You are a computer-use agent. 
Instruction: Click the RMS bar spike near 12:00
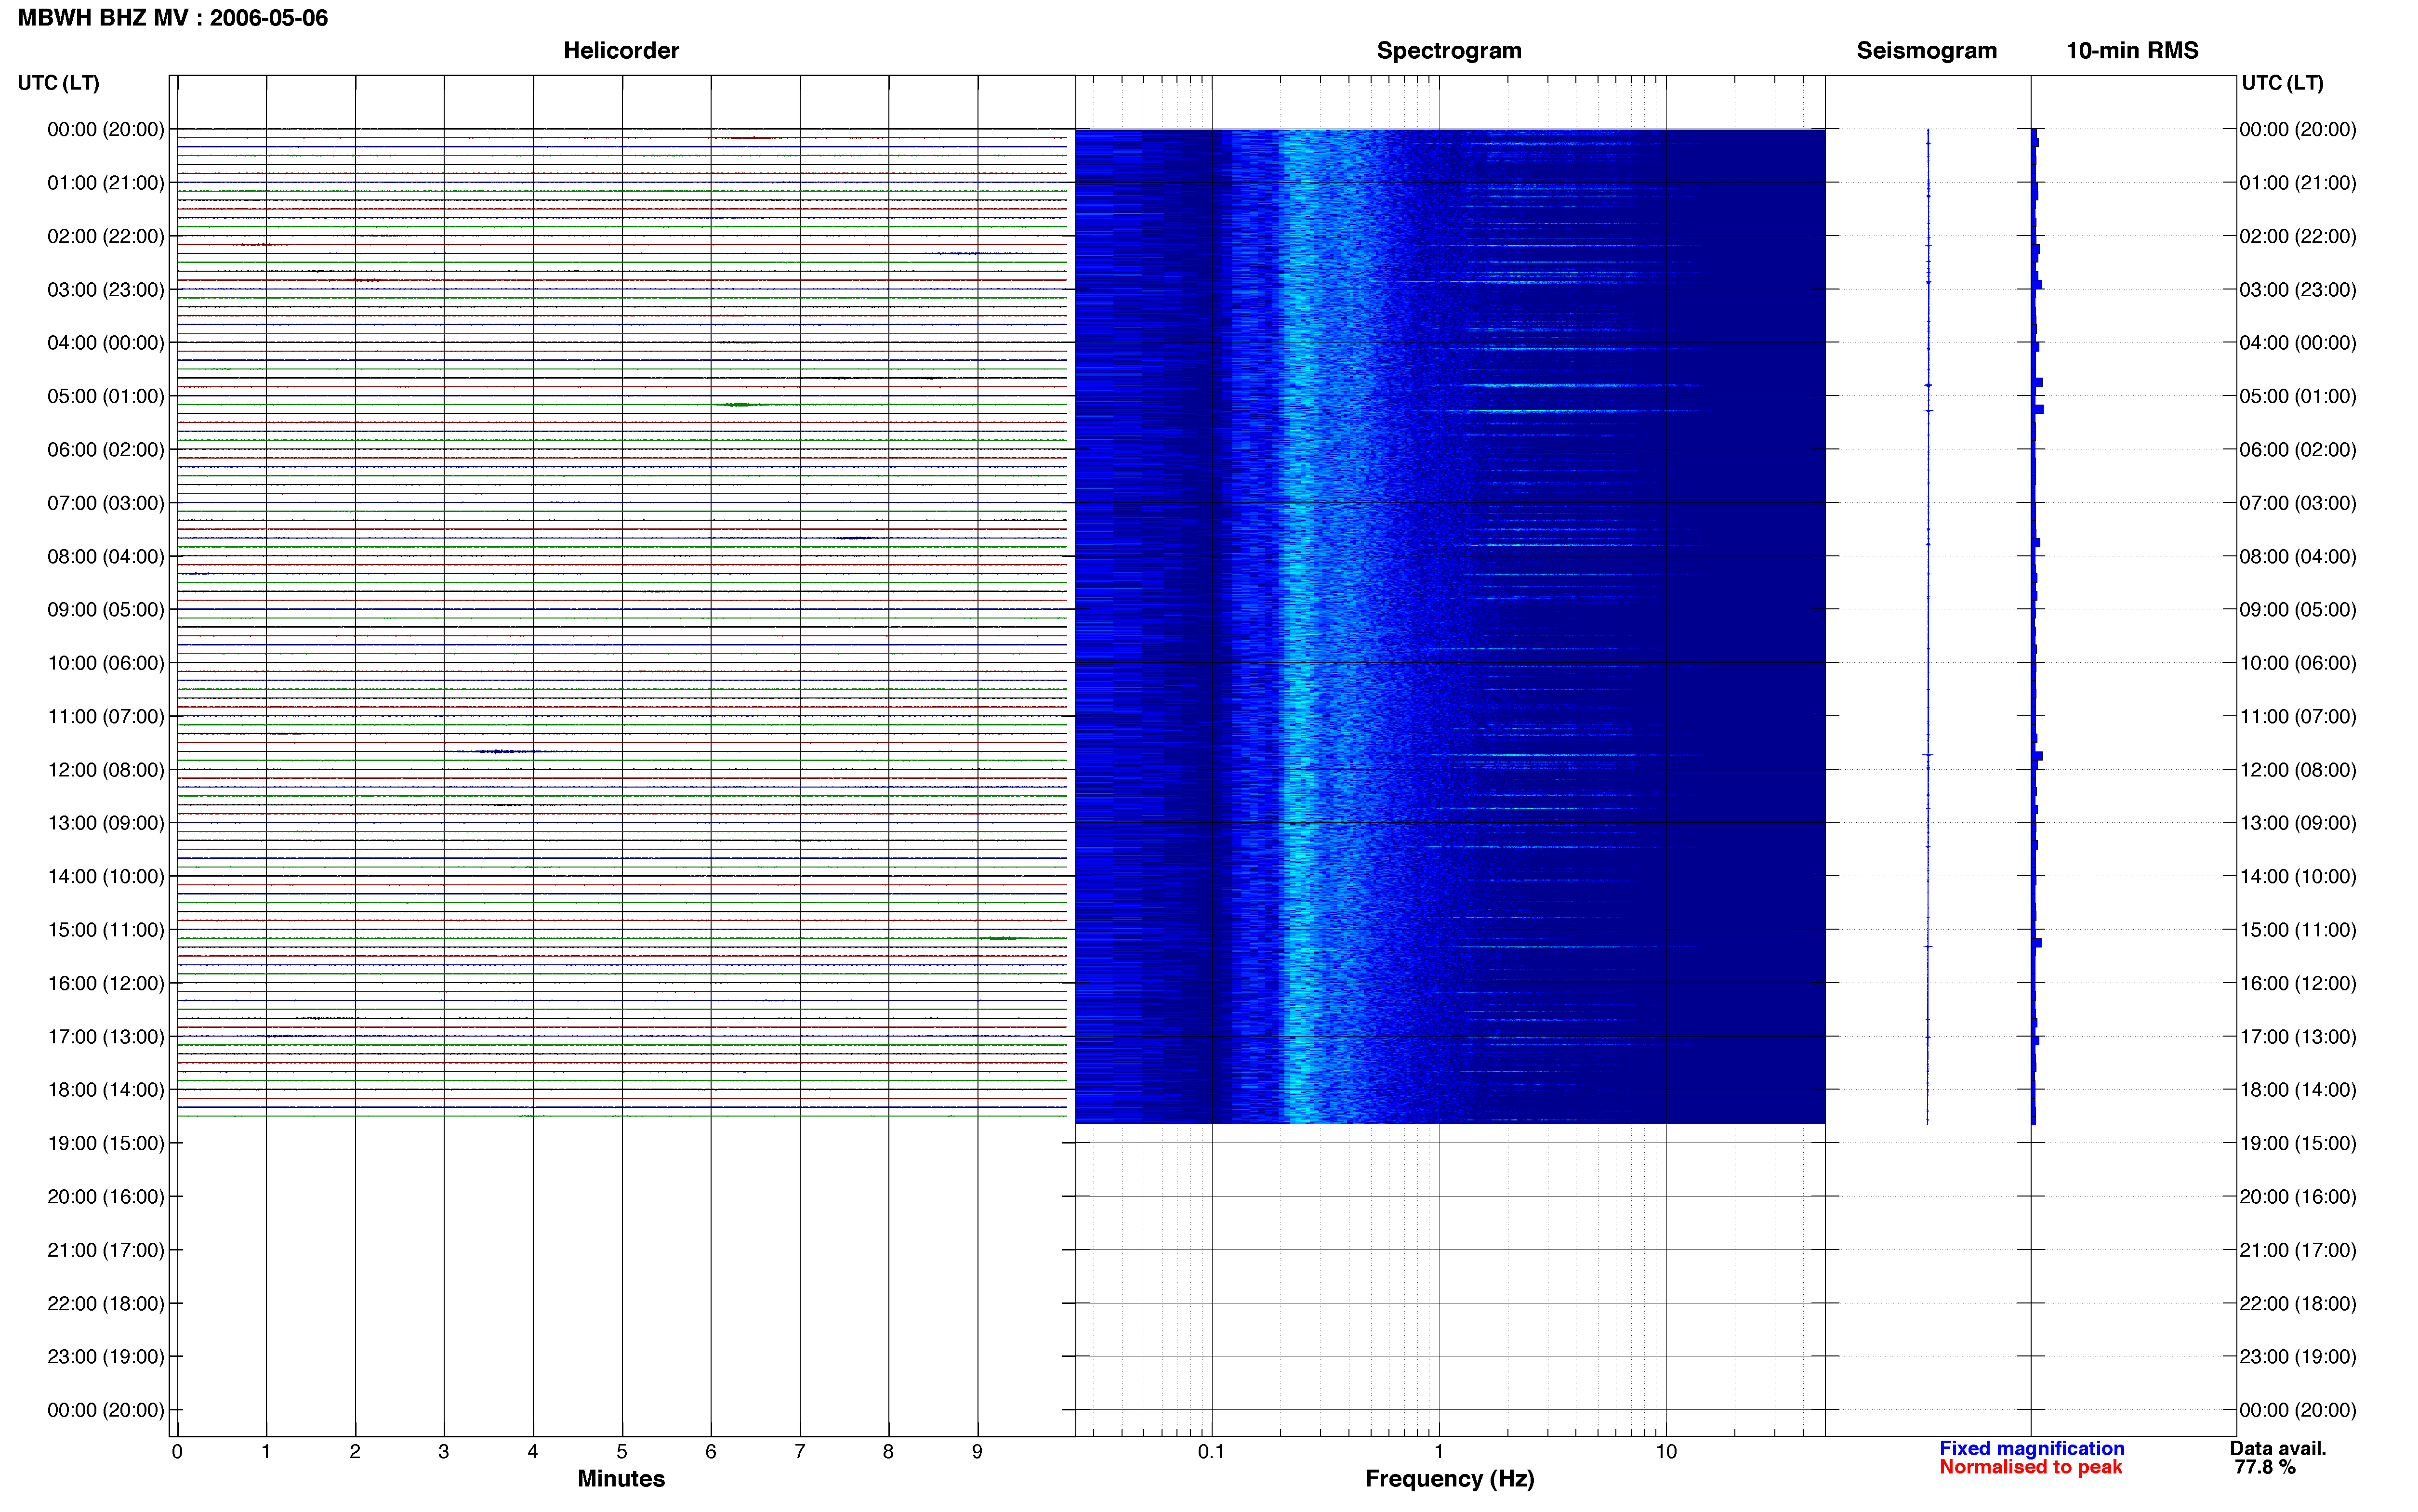(x=2038, y=757)
